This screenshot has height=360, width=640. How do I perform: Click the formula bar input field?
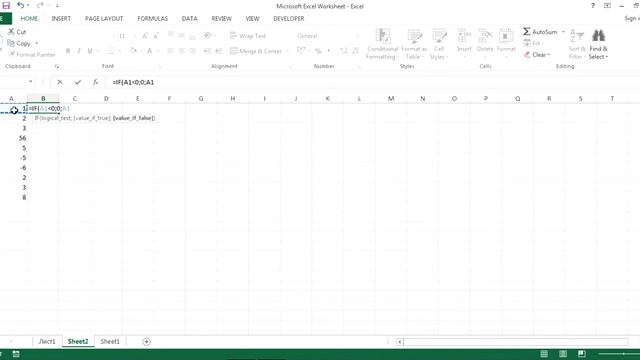(x=373, y=82)
